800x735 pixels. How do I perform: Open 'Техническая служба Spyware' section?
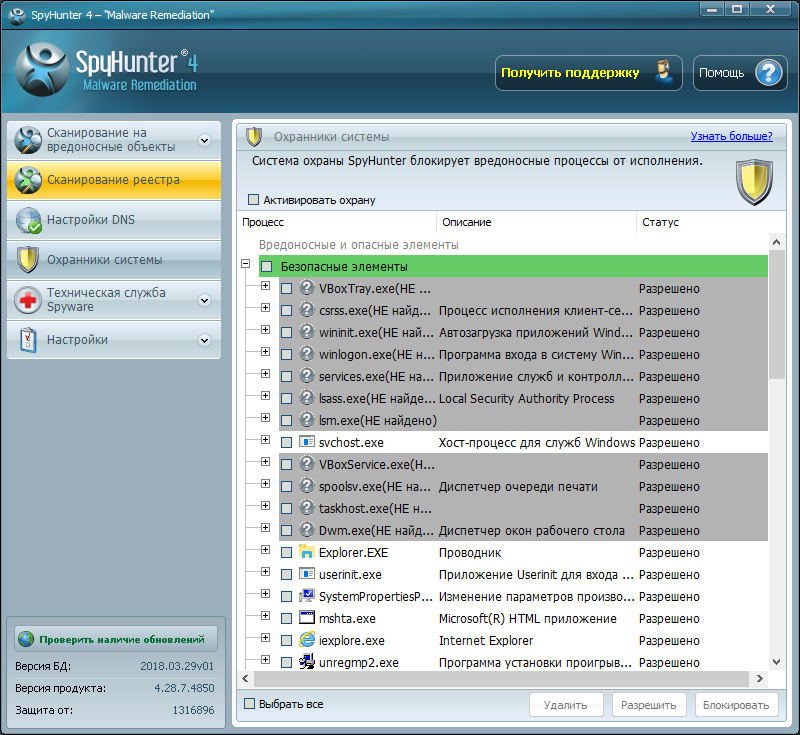(x=114, y=300)
